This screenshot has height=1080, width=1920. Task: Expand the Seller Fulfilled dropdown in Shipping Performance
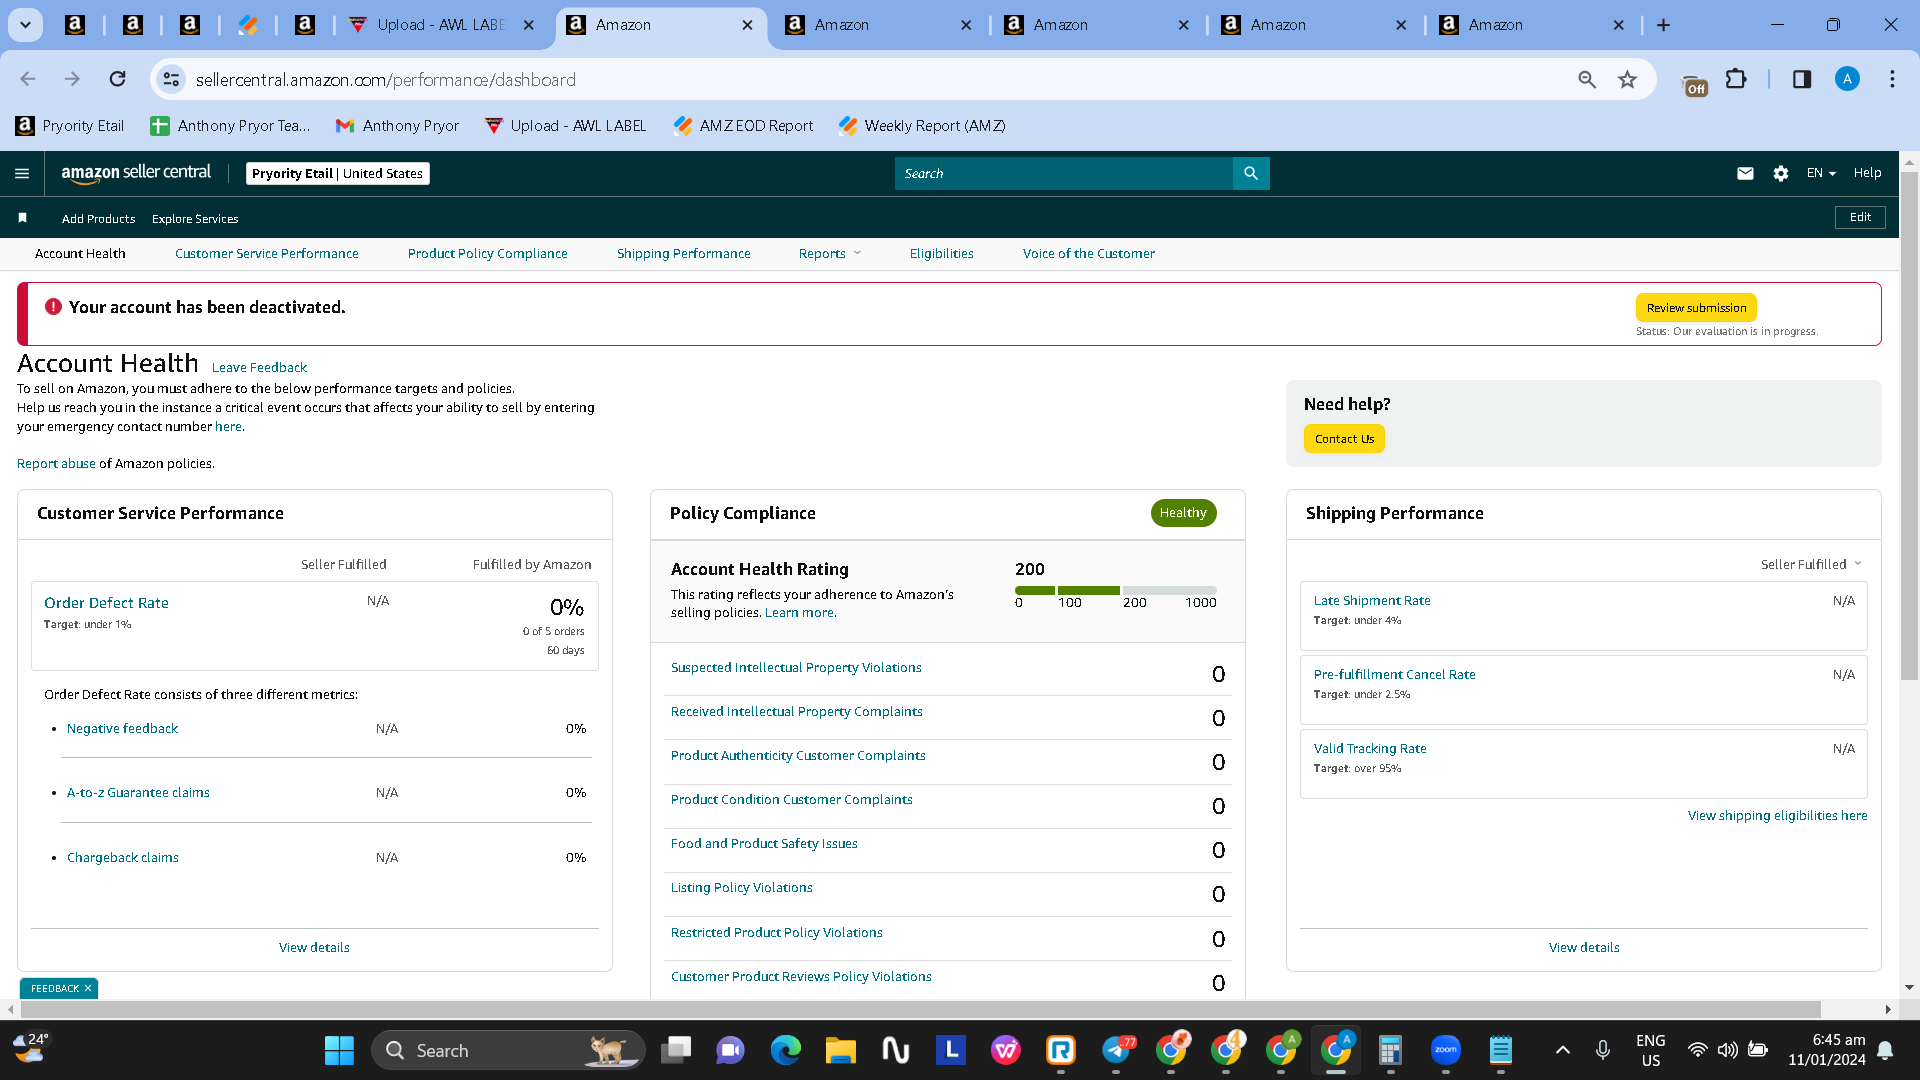[x=1811, y=564]
